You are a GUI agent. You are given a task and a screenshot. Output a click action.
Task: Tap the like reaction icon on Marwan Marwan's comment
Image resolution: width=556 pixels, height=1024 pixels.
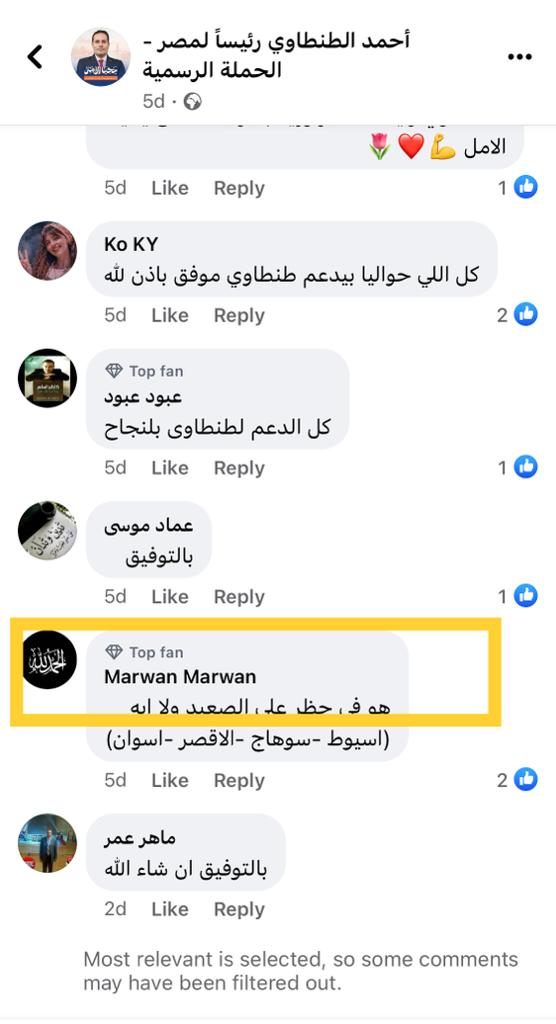pyautogui.click(x=525, y=779)
